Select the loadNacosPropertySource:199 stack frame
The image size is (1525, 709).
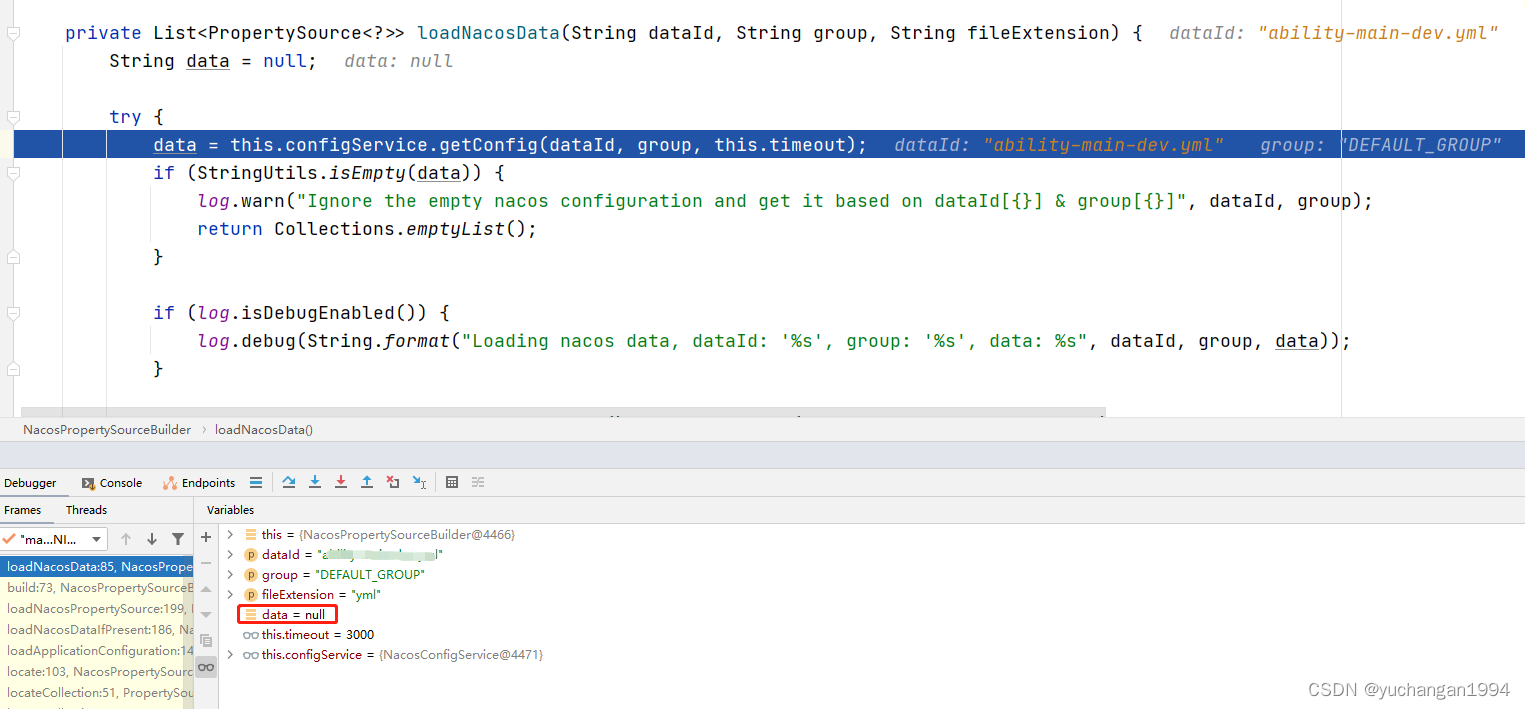click(97, 609)
